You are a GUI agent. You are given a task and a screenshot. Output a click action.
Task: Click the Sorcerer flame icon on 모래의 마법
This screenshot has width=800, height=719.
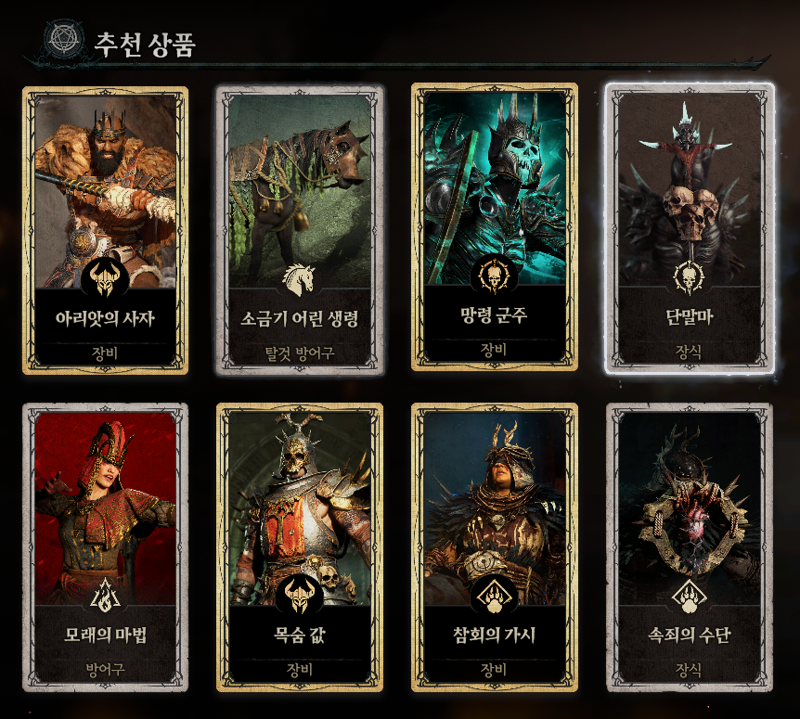[105, 595]
